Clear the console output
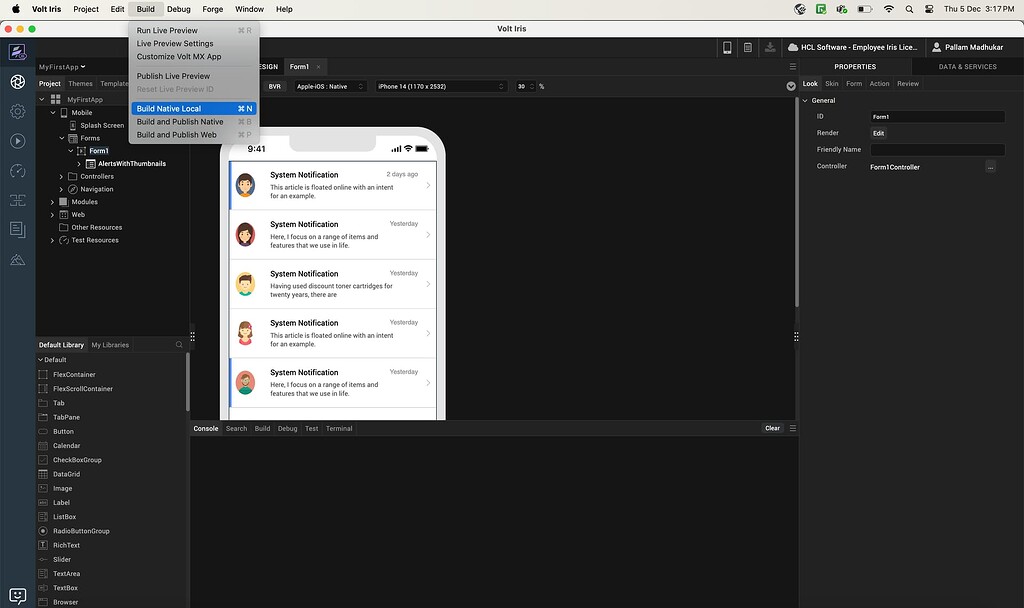This screenshot has width=1024, height=608. point(773,428)
